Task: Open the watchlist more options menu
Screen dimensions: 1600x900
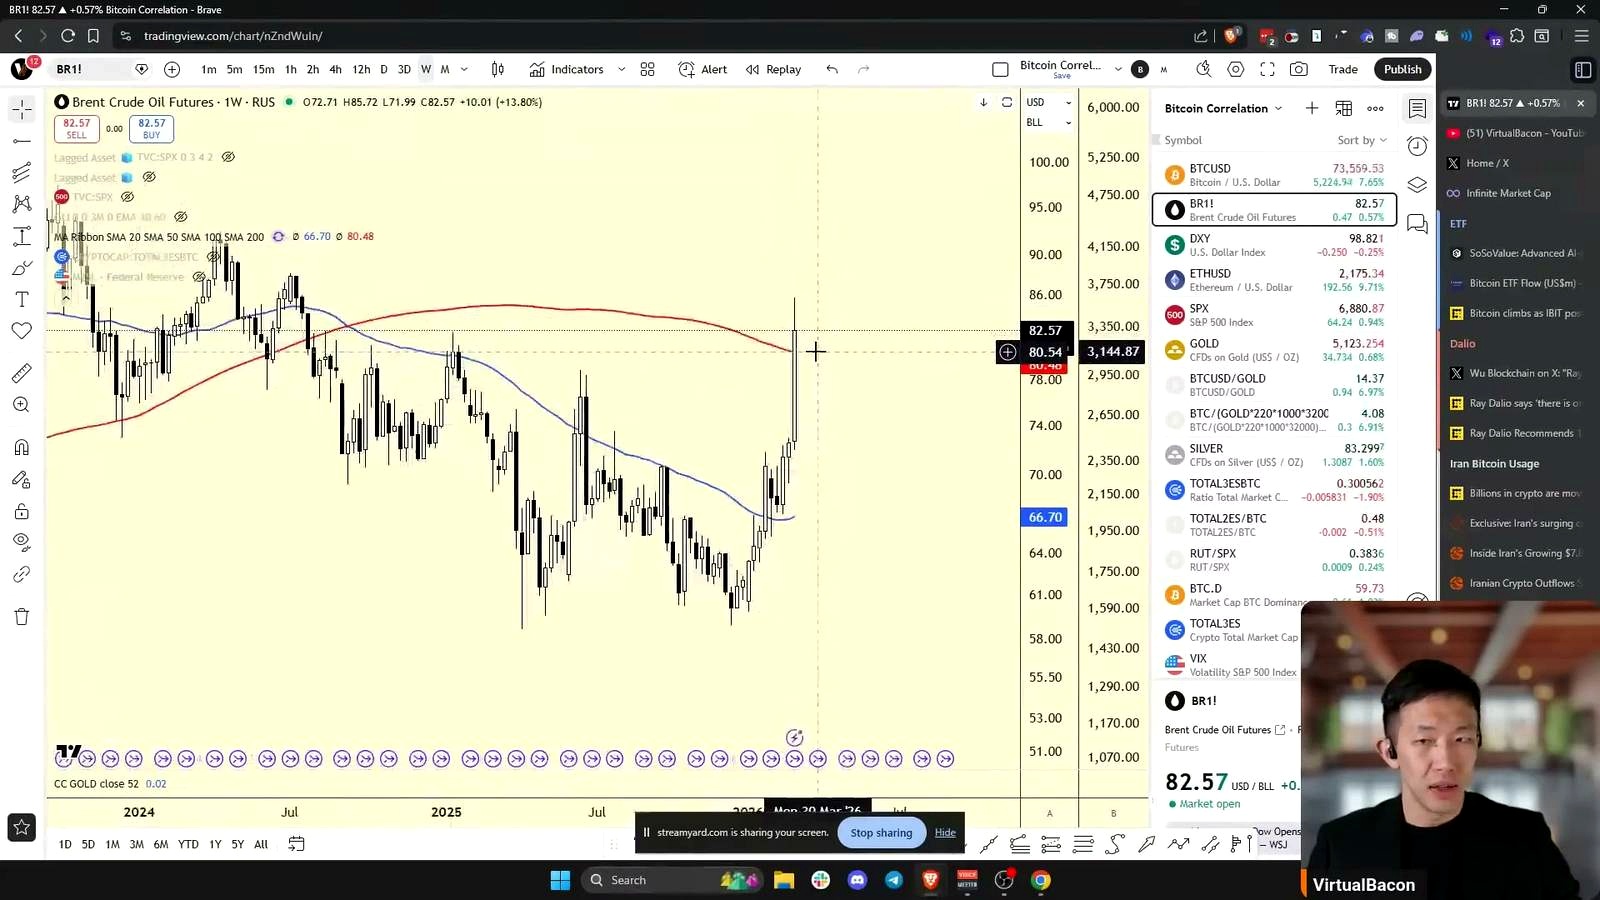Action: click(1376, 108)
